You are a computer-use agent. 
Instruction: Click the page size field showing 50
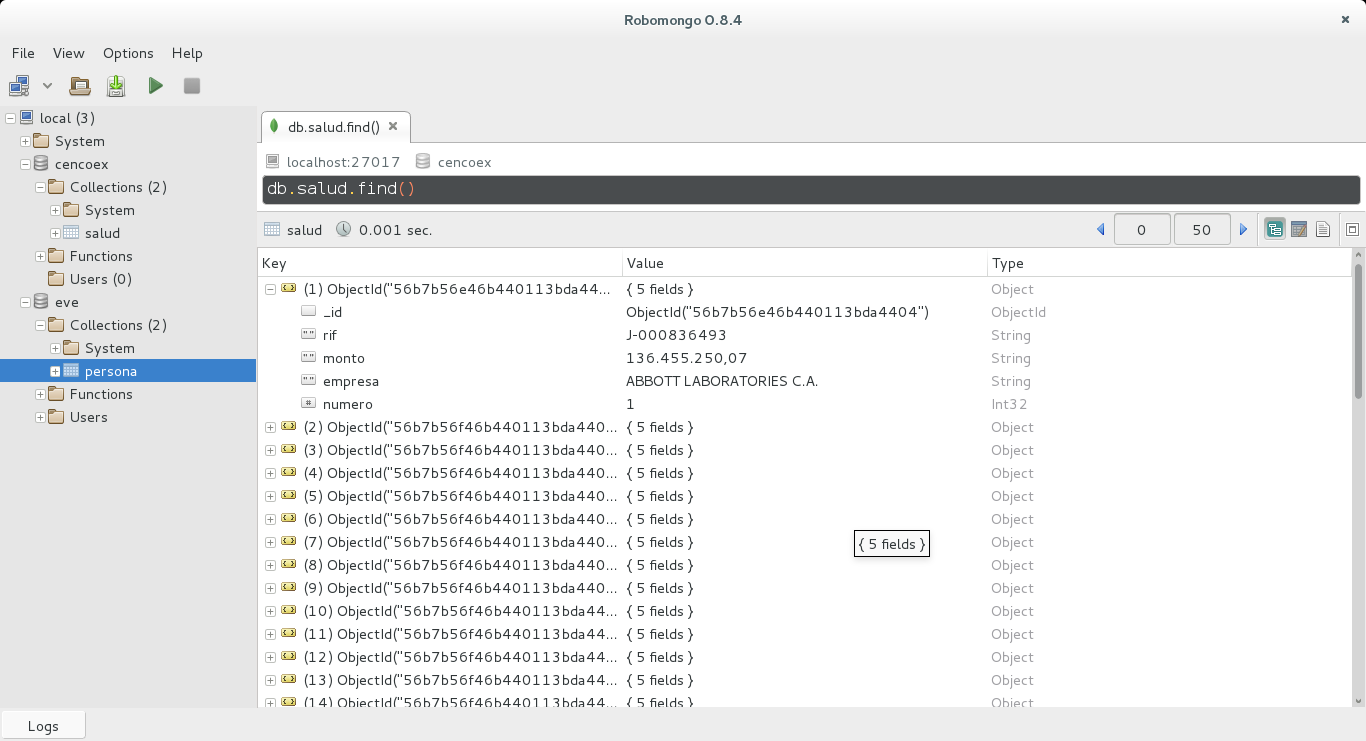point(1201,230)
